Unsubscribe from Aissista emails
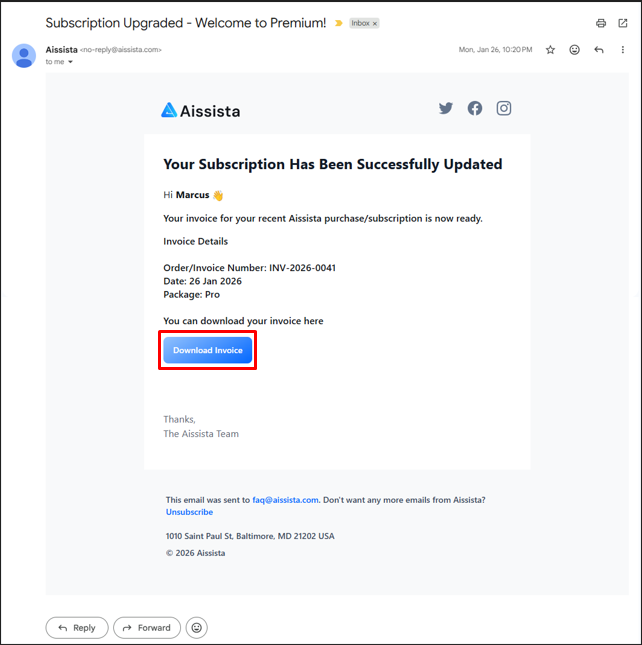Image resolution: width=642 pixels, height=645 pixels. click(189, 512)
